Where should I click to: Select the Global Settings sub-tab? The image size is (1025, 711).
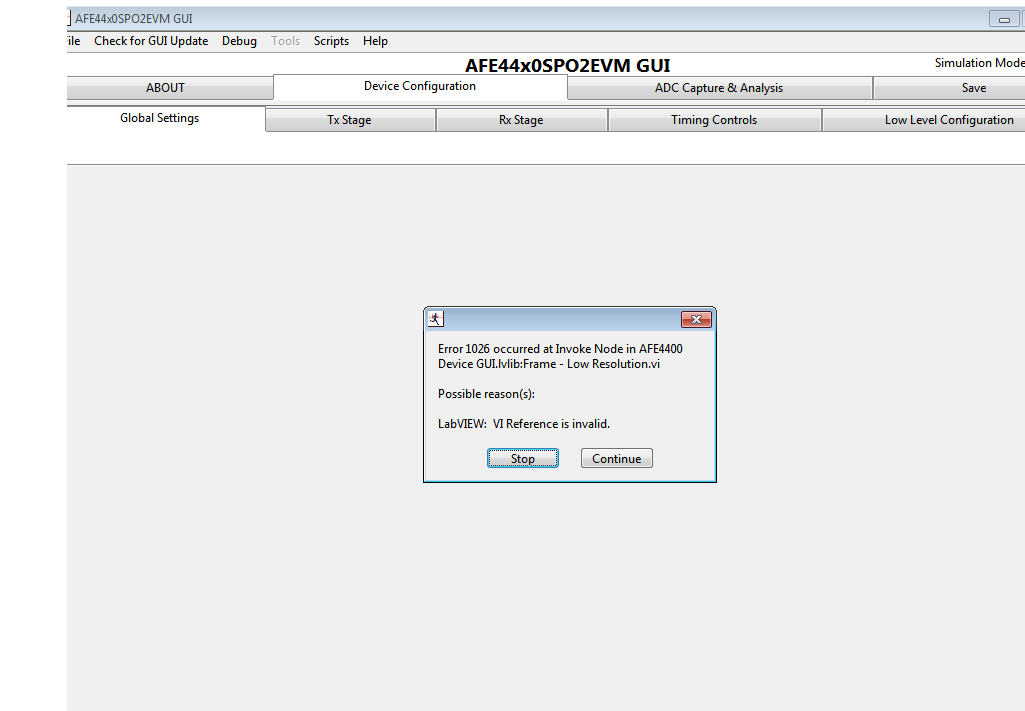[x=165, y=118]
